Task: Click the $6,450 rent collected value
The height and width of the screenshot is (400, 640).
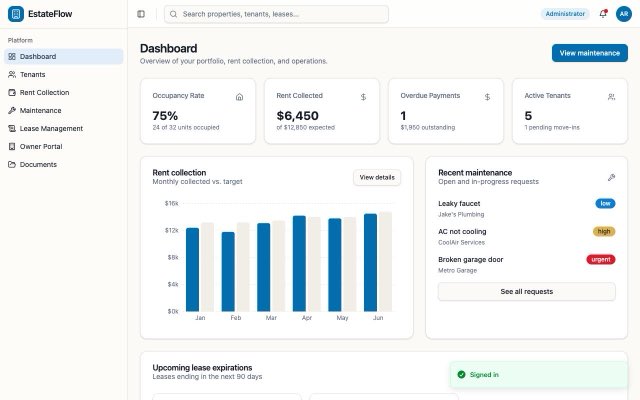Action: pyautogui.click(x=298, y=116)
